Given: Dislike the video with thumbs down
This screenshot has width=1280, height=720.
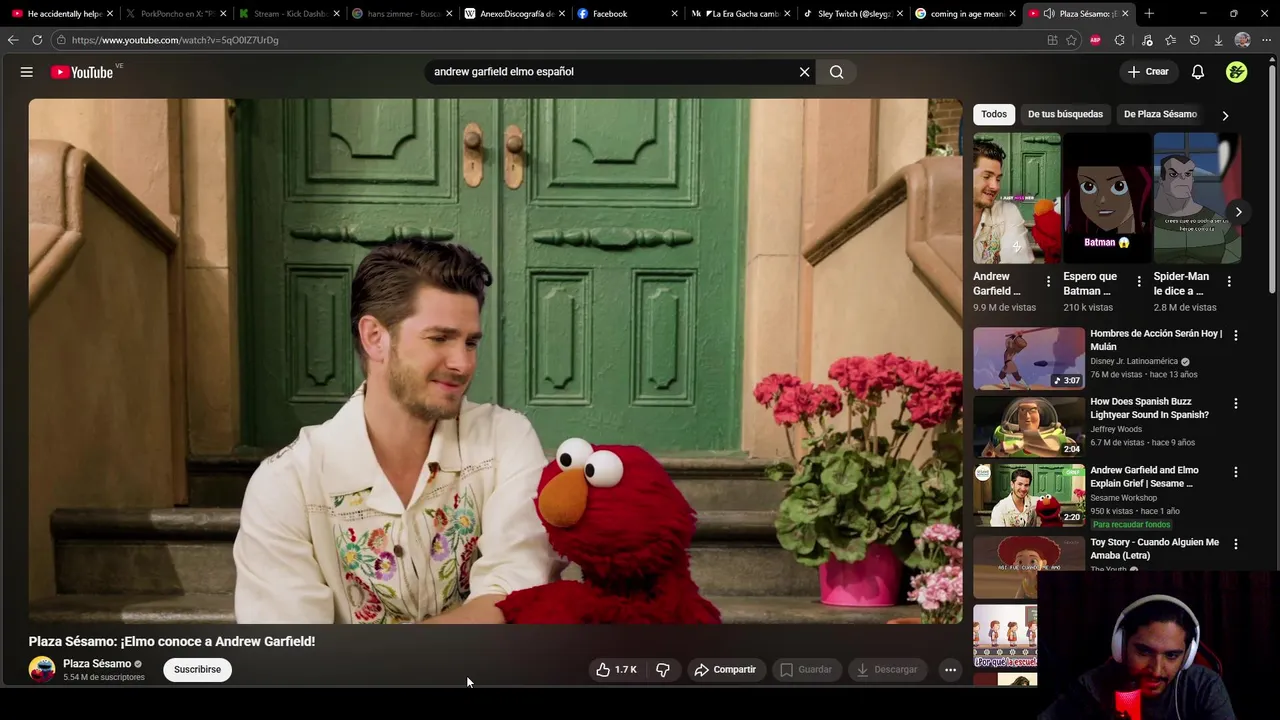Looking at the screenshot, I should click(662, 670).
